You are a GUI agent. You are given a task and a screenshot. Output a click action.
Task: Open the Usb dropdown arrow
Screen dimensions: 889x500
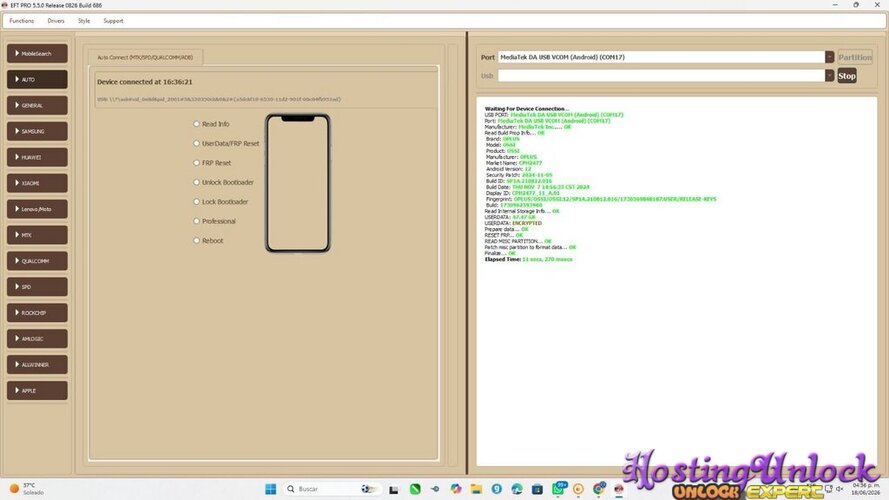click(x=829, y=75)
